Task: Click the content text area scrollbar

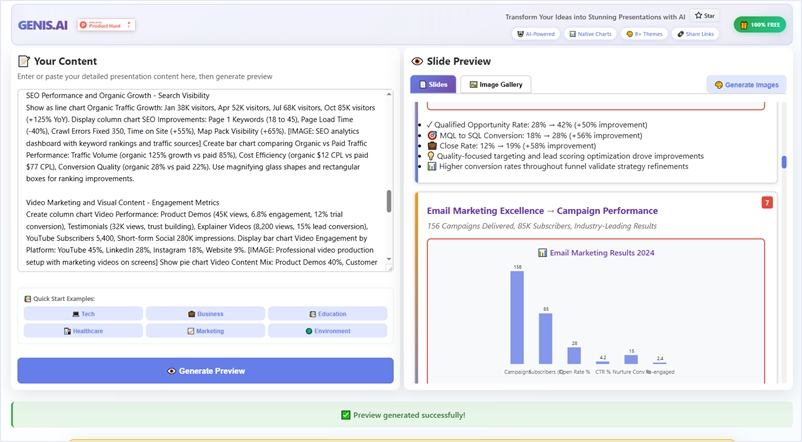Action: coord(389,201)
